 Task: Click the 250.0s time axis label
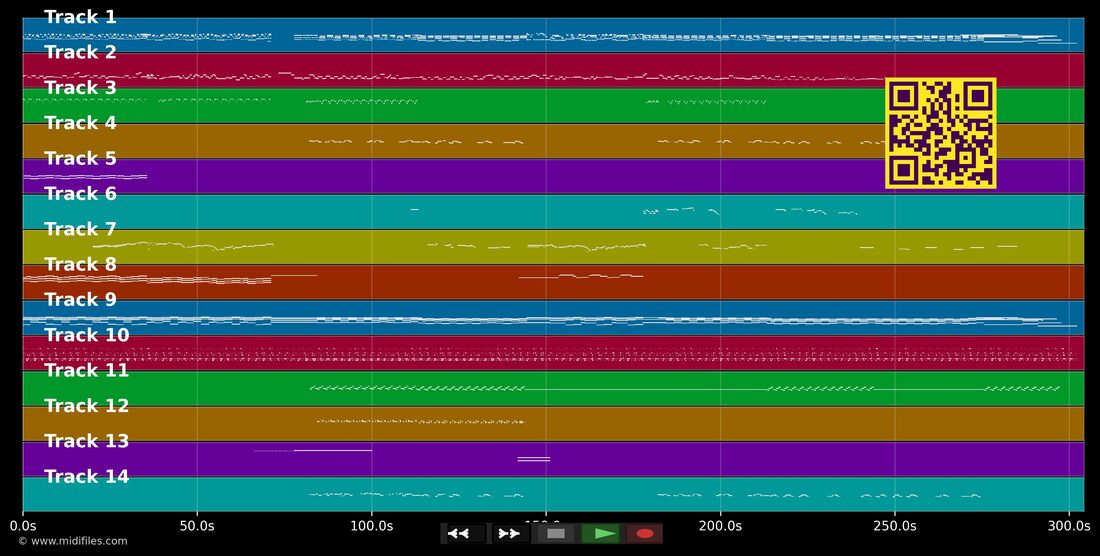tap(894, 525)
